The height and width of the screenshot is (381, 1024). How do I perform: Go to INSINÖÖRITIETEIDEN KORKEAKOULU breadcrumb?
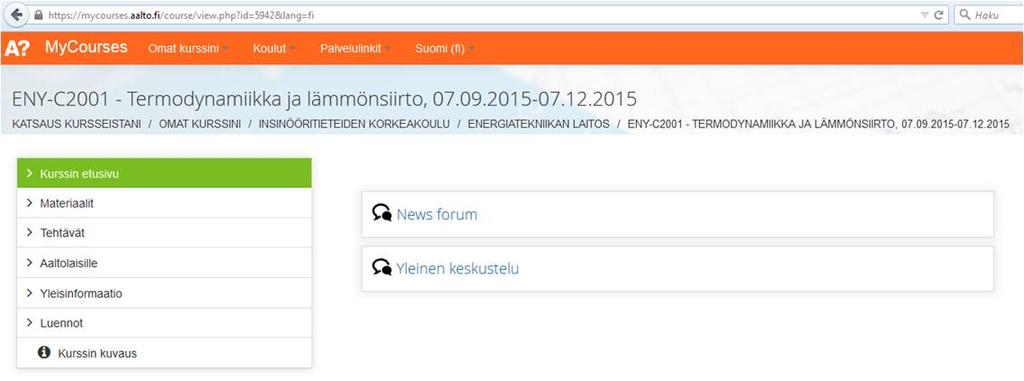pyautogui.click(x=354, y=124)
